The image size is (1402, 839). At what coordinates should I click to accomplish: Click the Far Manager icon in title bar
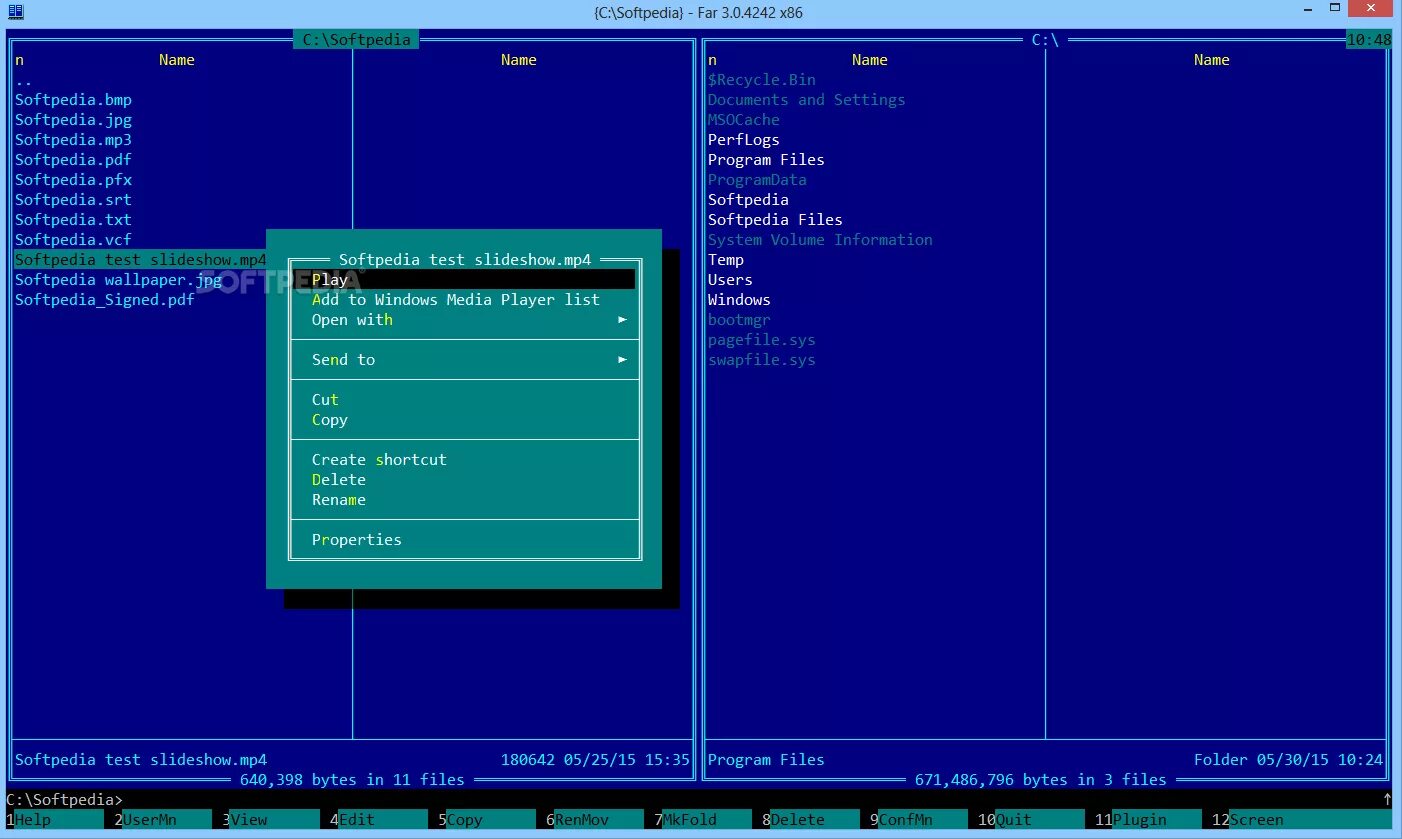pos(15,12)
